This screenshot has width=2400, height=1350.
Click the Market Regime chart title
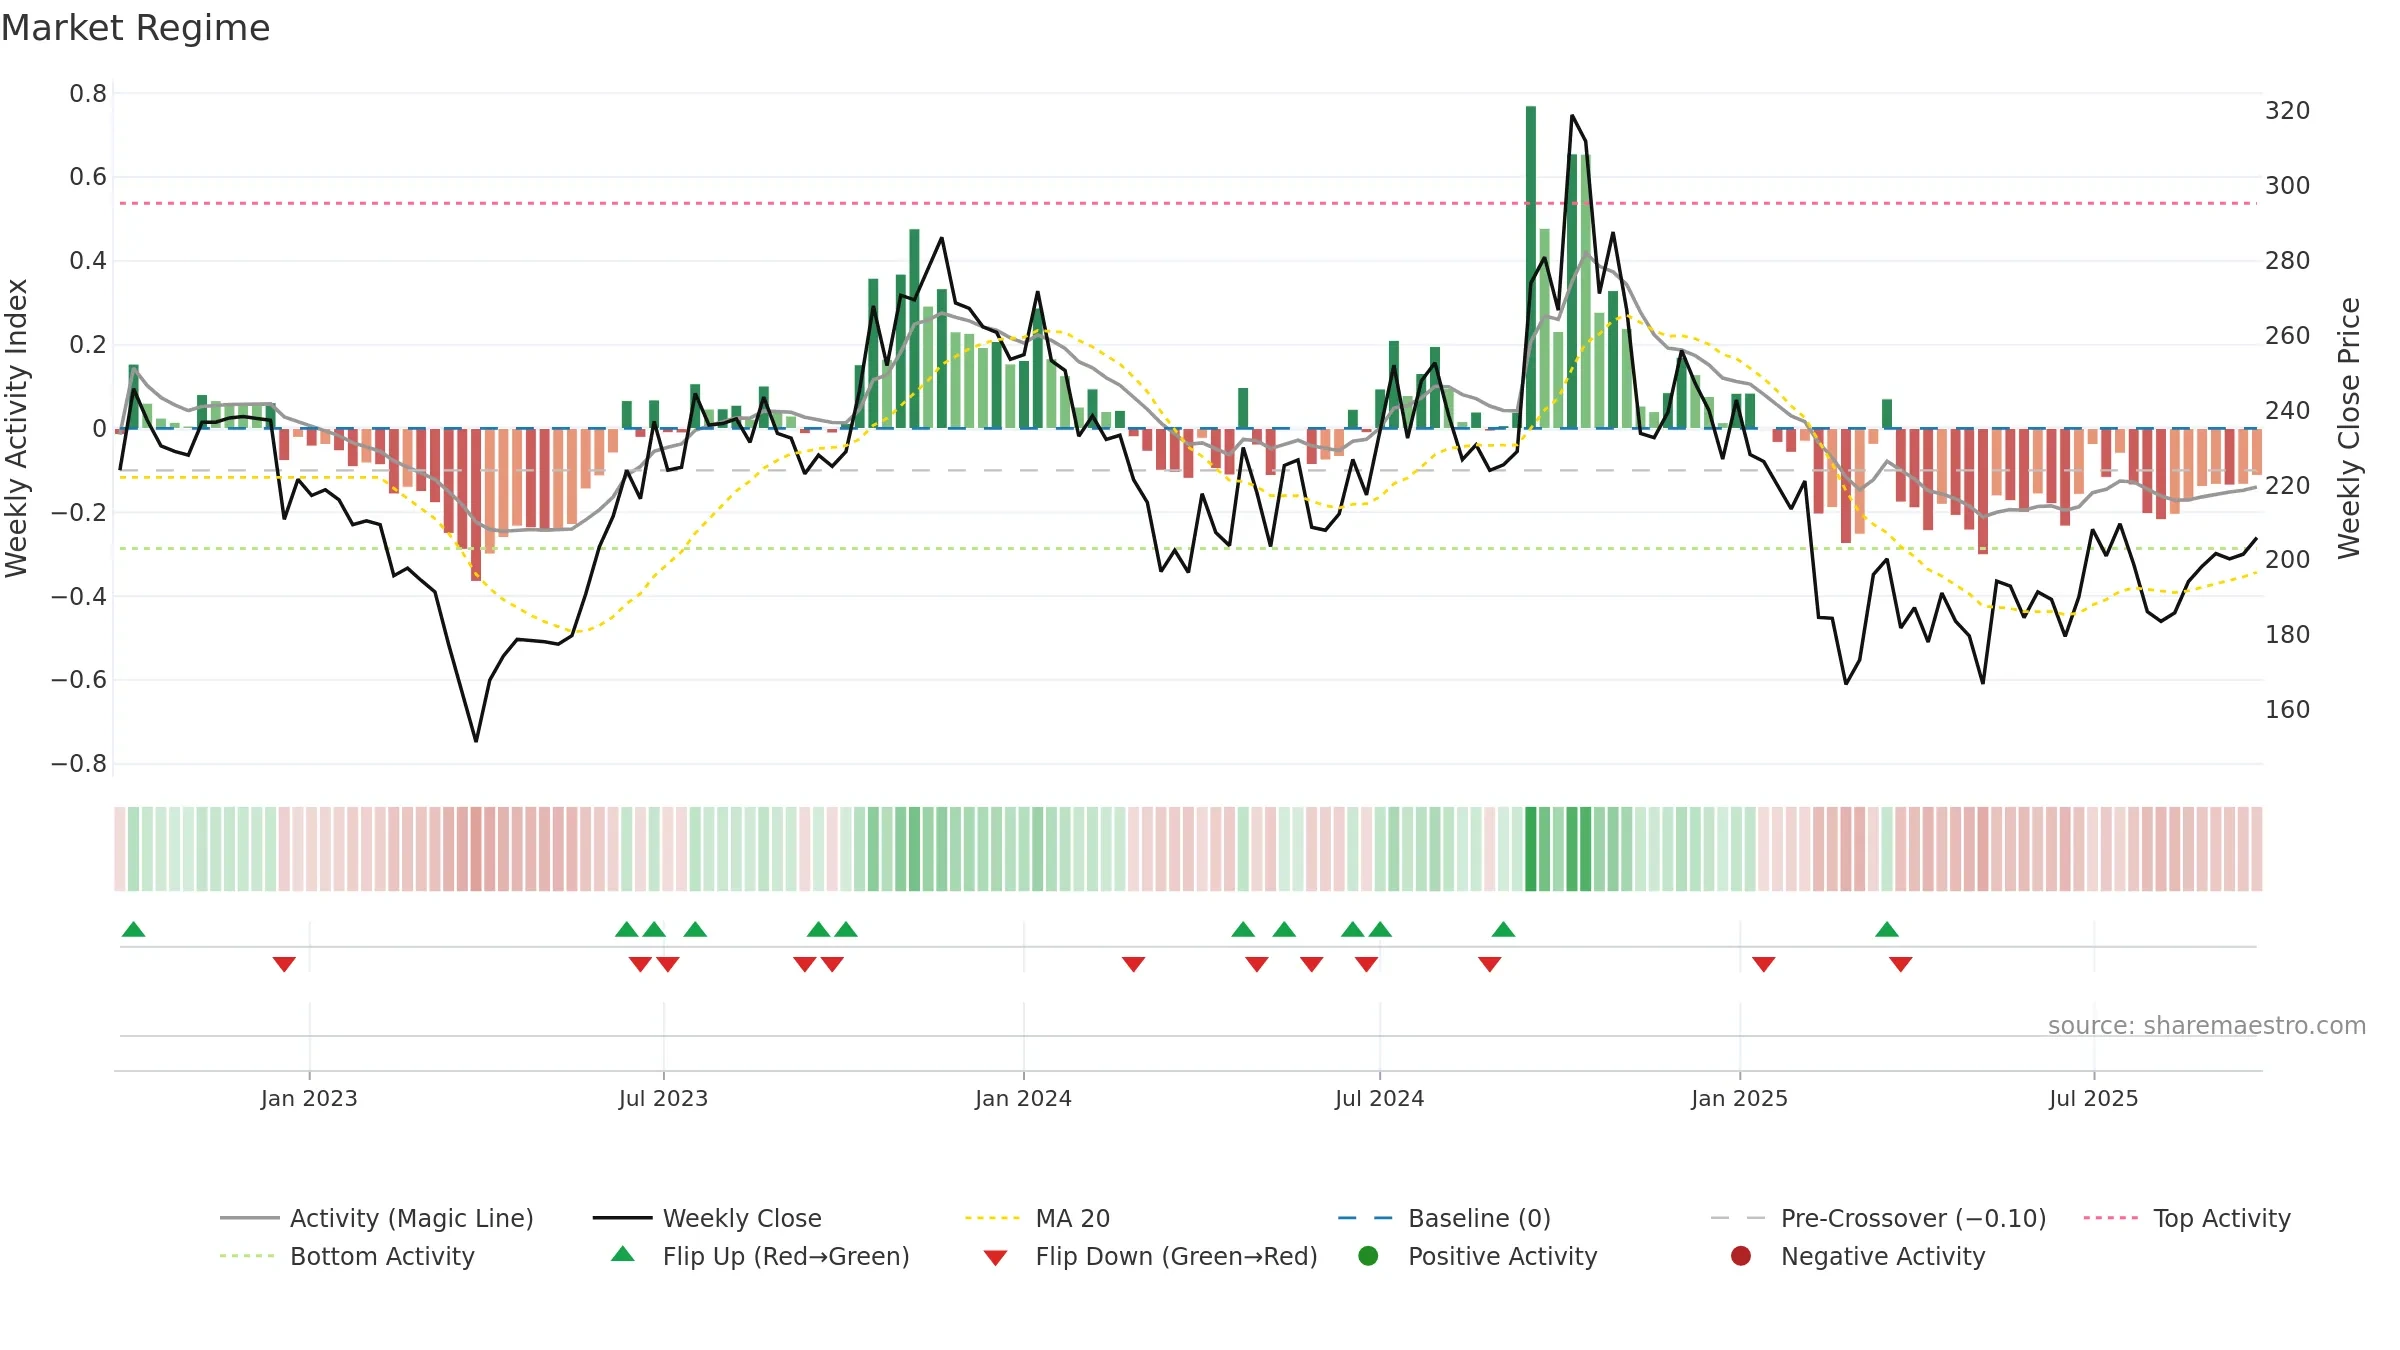135,28
